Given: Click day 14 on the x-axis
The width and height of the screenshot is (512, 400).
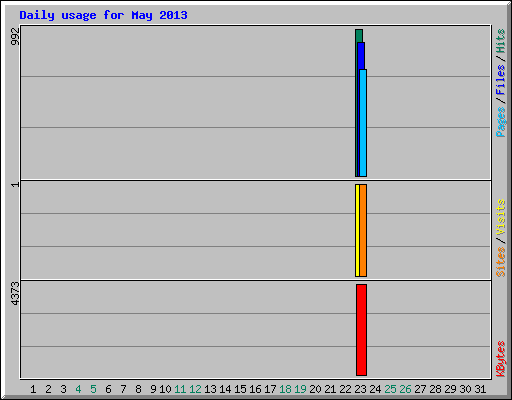Looking at the screenshot, I should coord(225,389).
